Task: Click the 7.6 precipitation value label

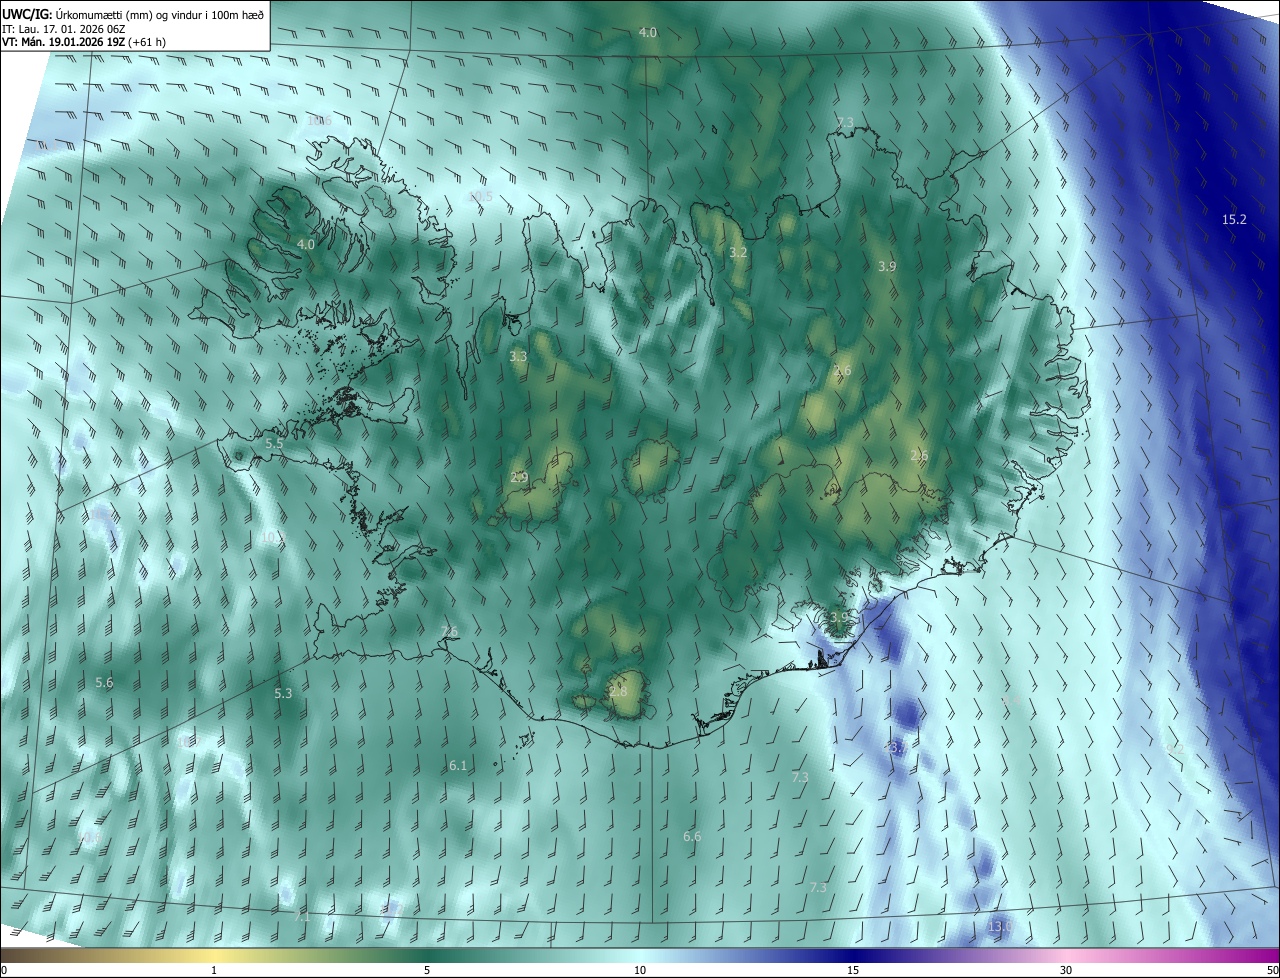Action: (449, 631)
